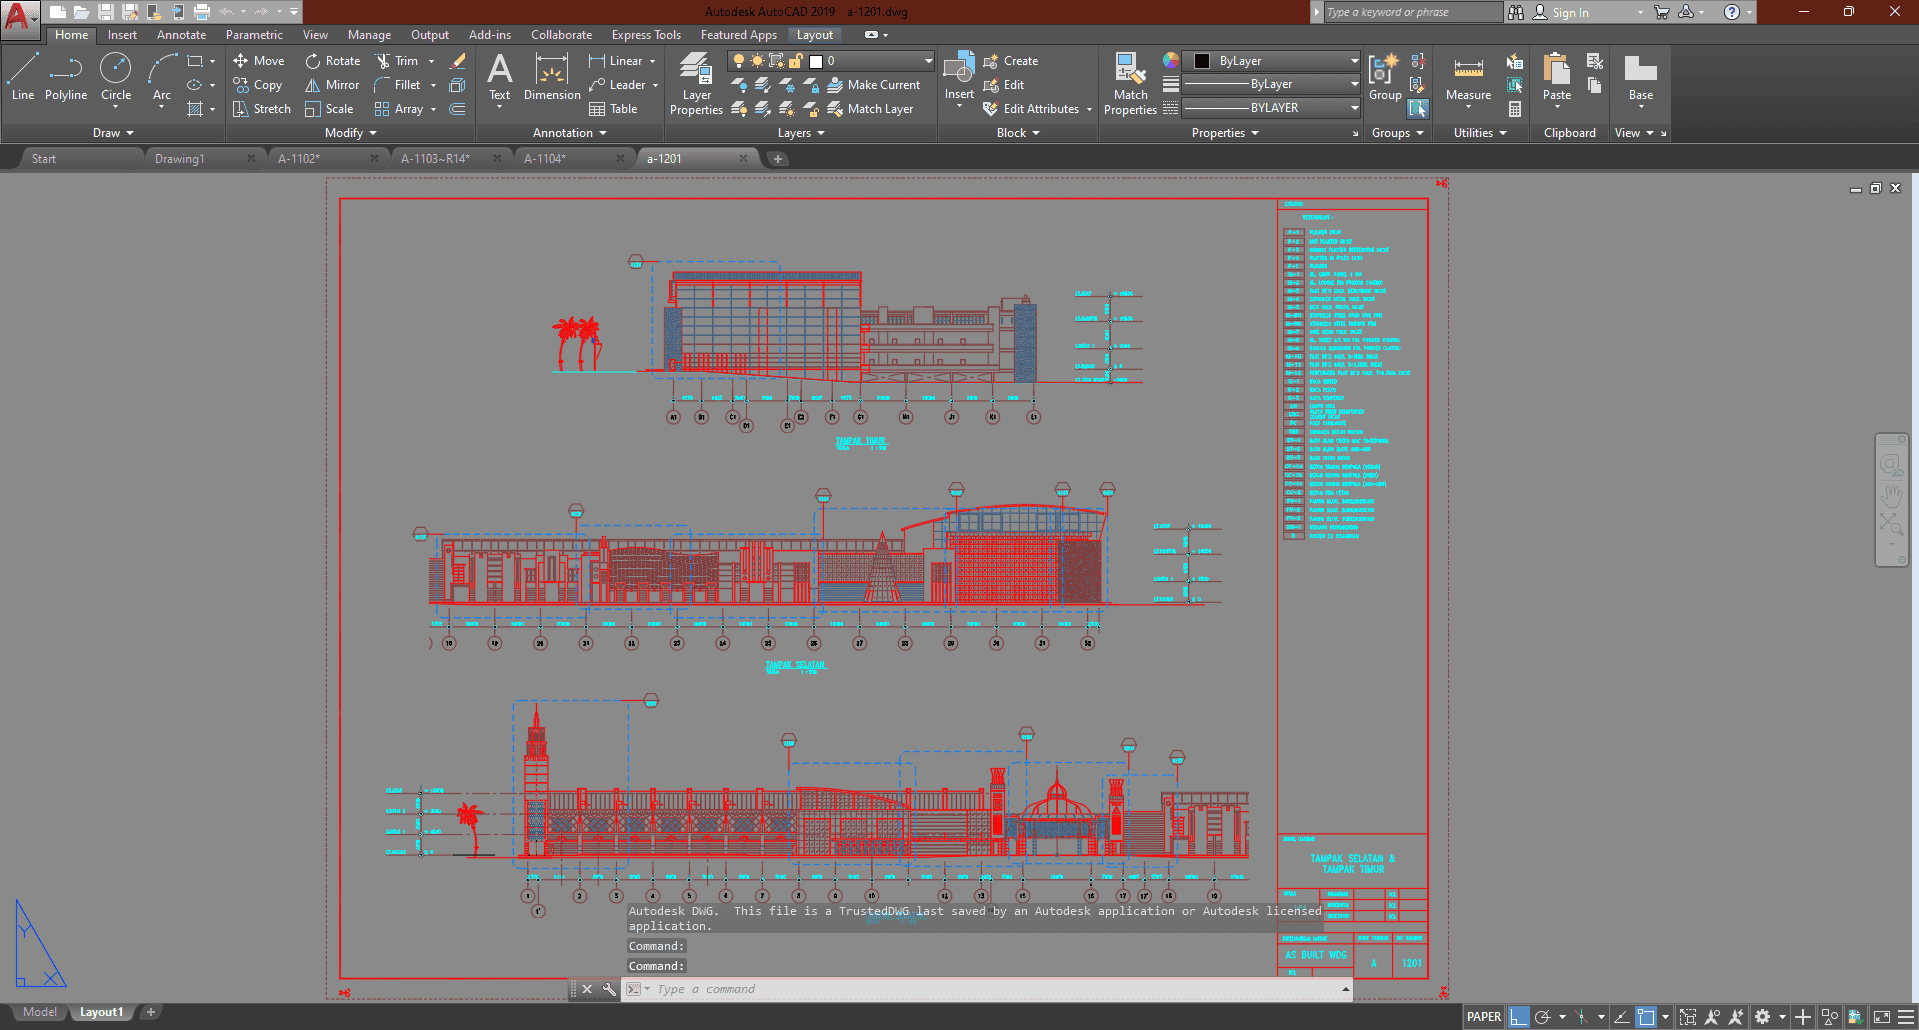Open the Annotate ribbon tab

click(181, 35)
